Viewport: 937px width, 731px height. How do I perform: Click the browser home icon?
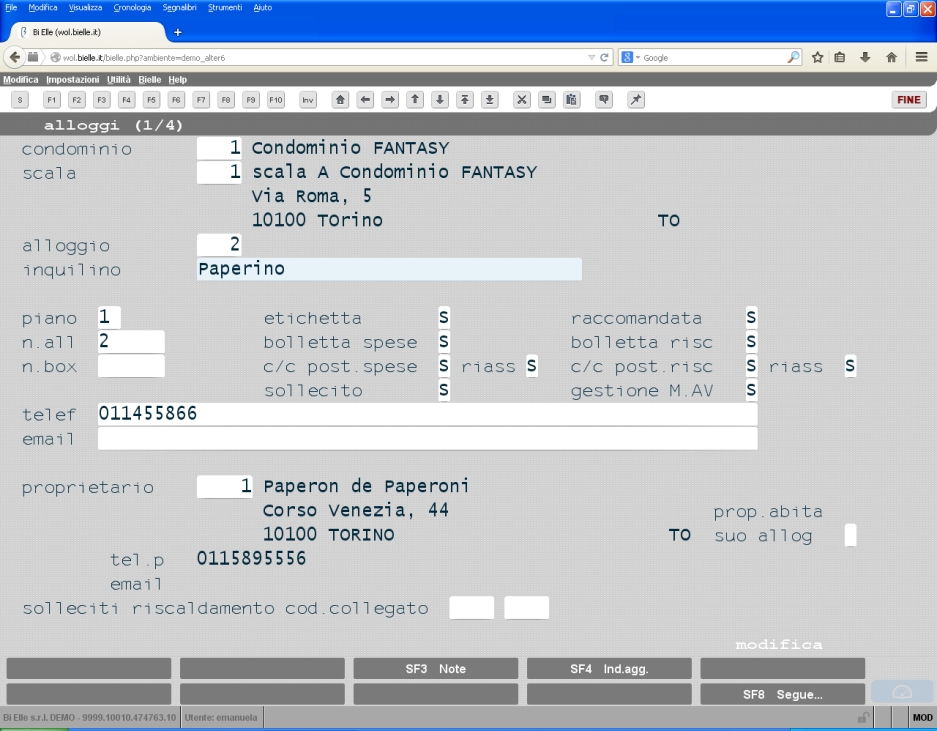[892, 57]
